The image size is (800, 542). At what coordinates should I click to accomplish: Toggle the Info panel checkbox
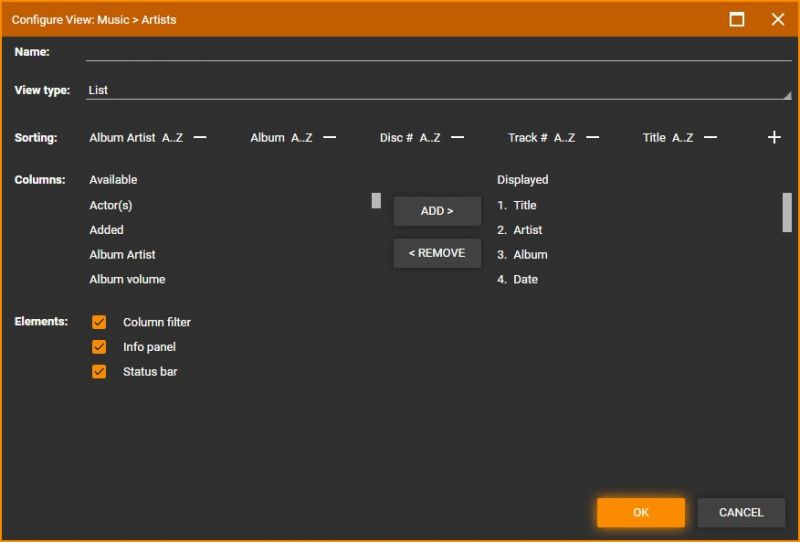[99, 347]
